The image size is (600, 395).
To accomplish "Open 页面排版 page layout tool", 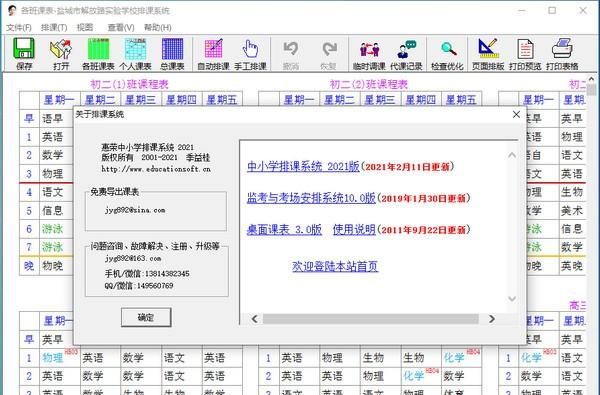I will 488,54.
